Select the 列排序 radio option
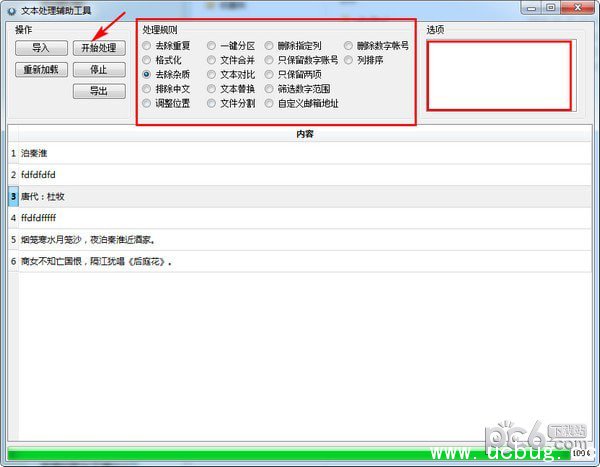This screenshot has height=467, width=600. click(349, 60)
